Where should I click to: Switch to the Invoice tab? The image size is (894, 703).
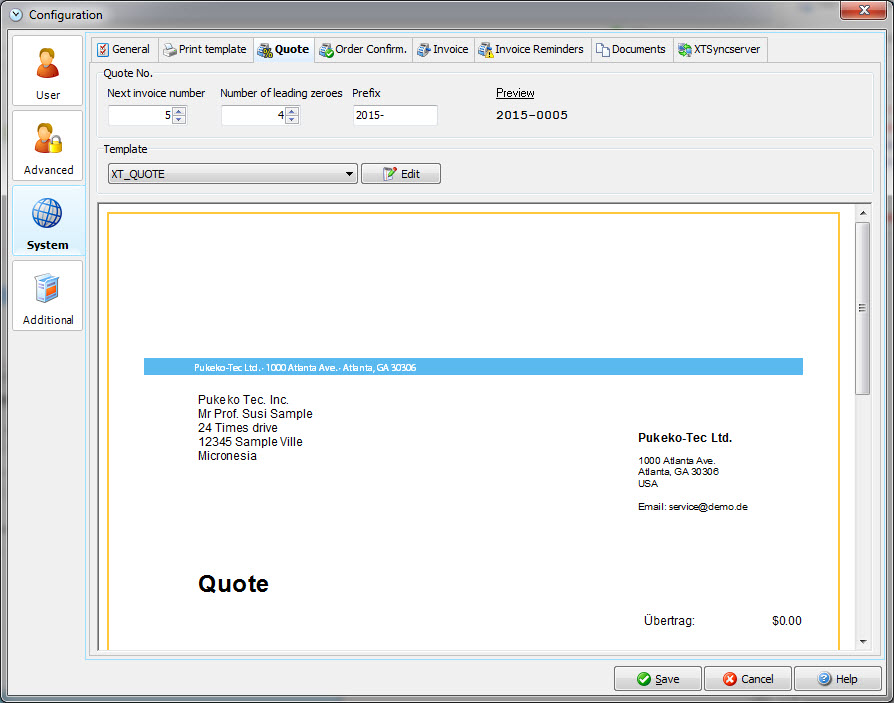coord(442,49)
